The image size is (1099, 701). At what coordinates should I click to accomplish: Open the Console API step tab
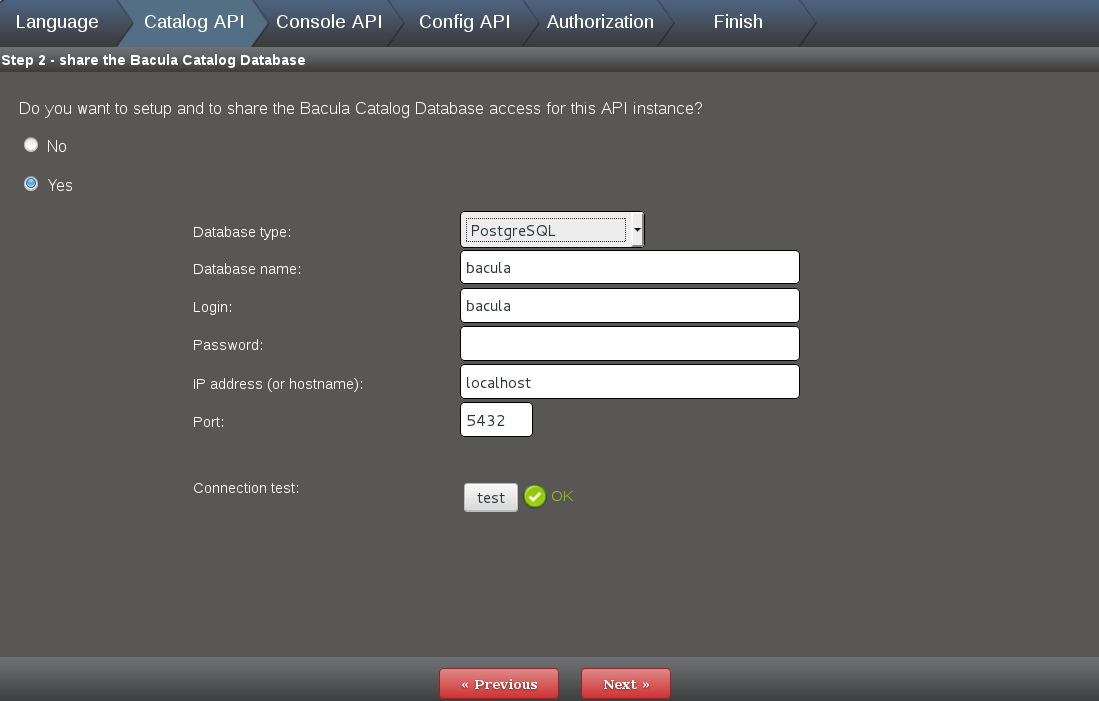click(x=329, y=22)
